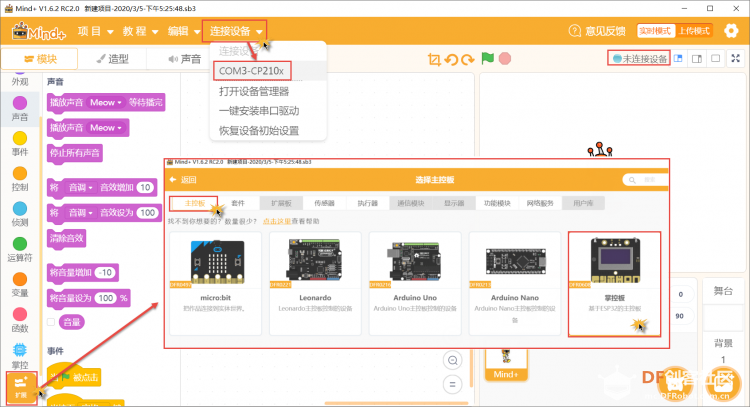Select 掌控 board category chip icon
The width and height of the screenshot is (750, 407).
(20, 350)
